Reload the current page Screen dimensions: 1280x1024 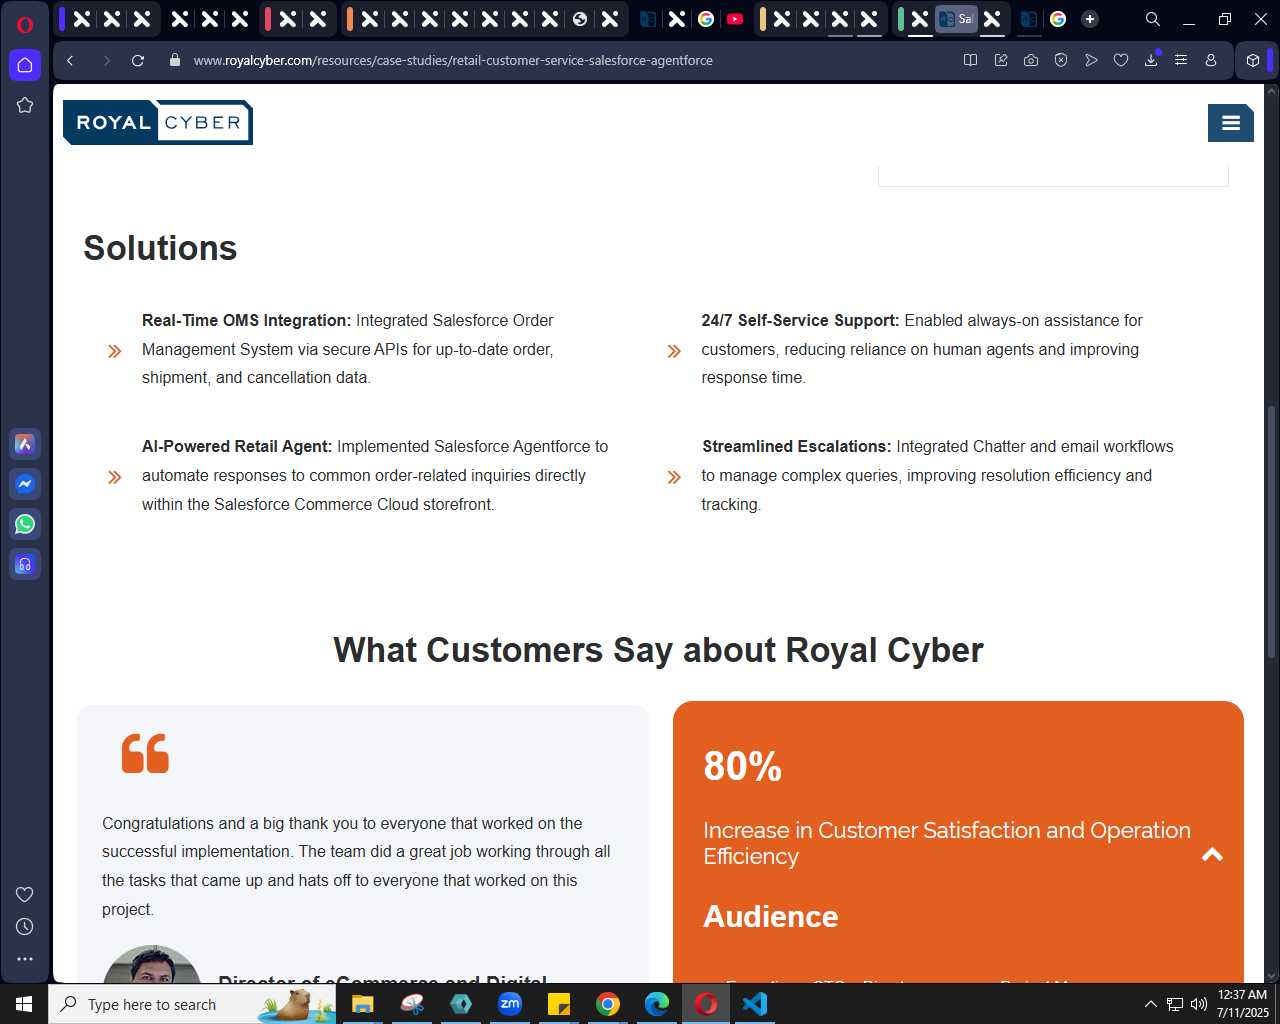(x=138, y=60)
